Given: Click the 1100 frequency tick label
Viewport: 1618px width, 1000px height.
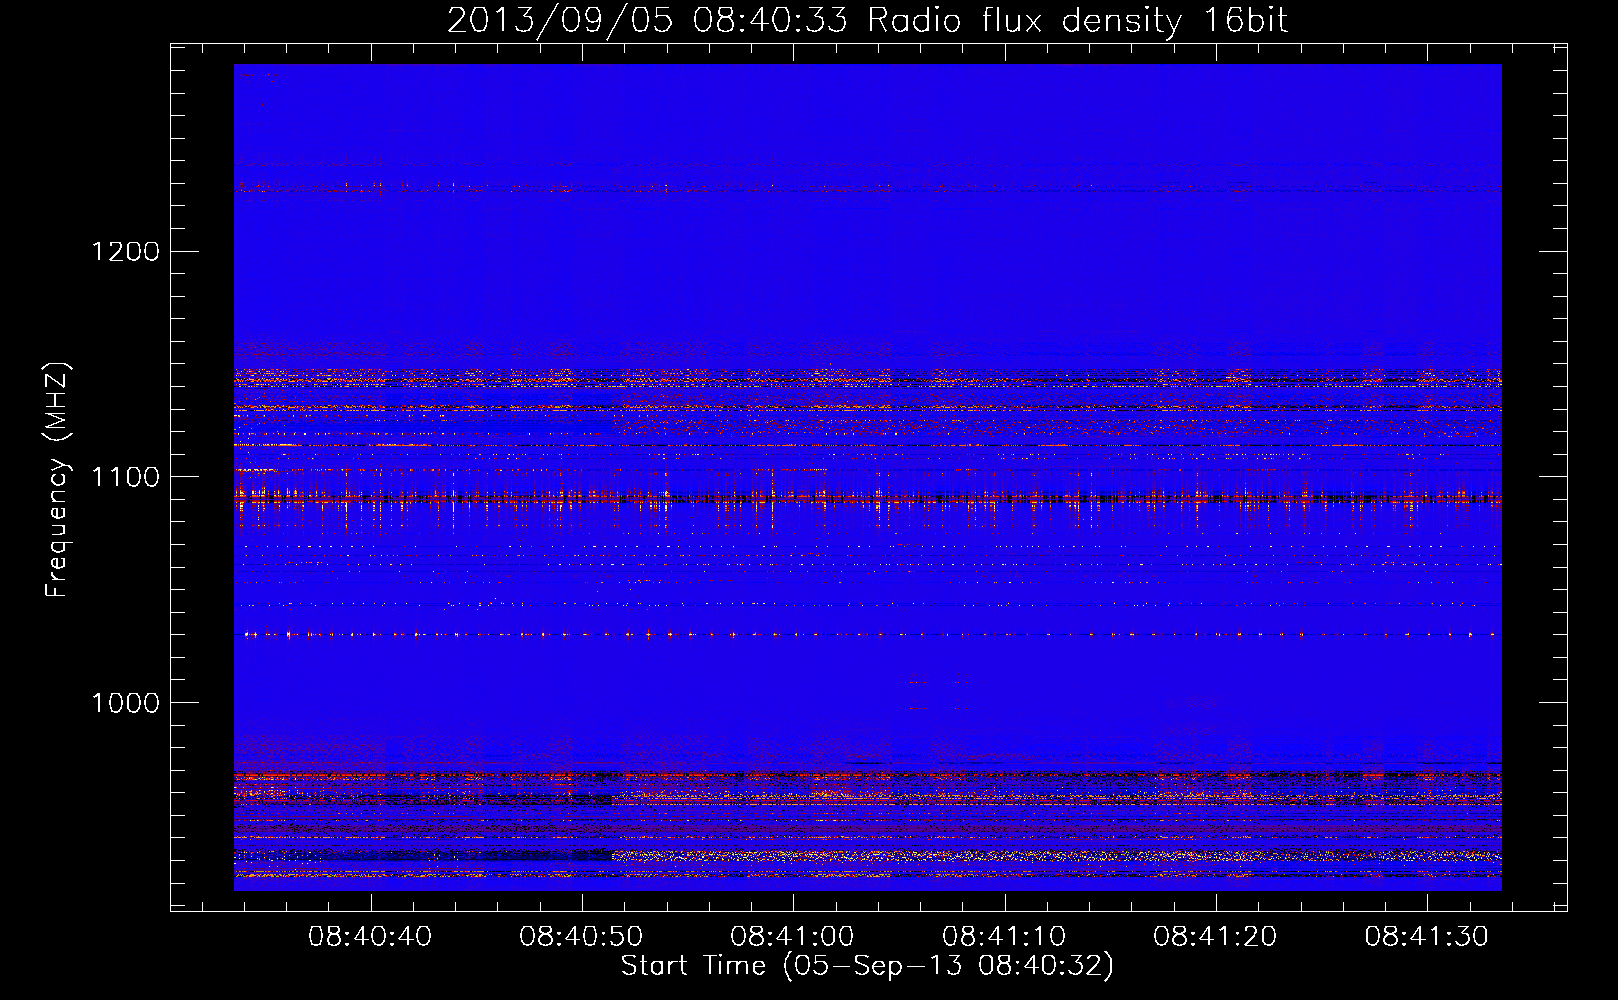Looking at the screenshot, I should click(x=126, y=477).
